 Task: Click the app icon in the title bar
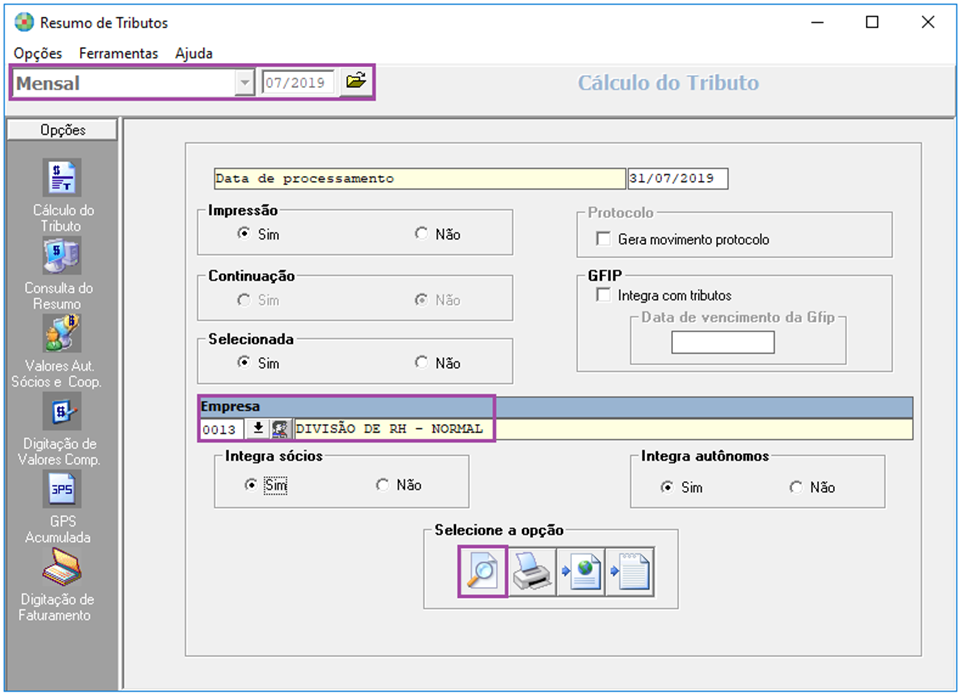24,23
